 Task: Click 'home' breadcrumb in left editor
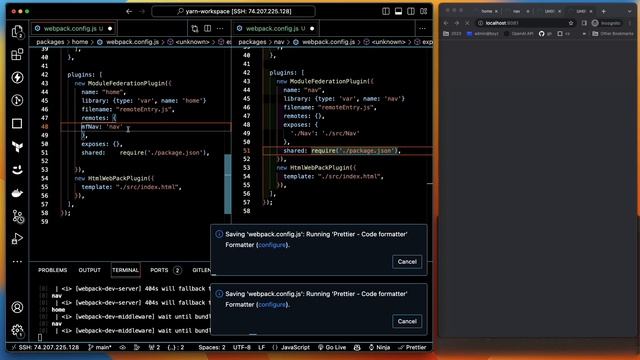click(x=80, y=42)
